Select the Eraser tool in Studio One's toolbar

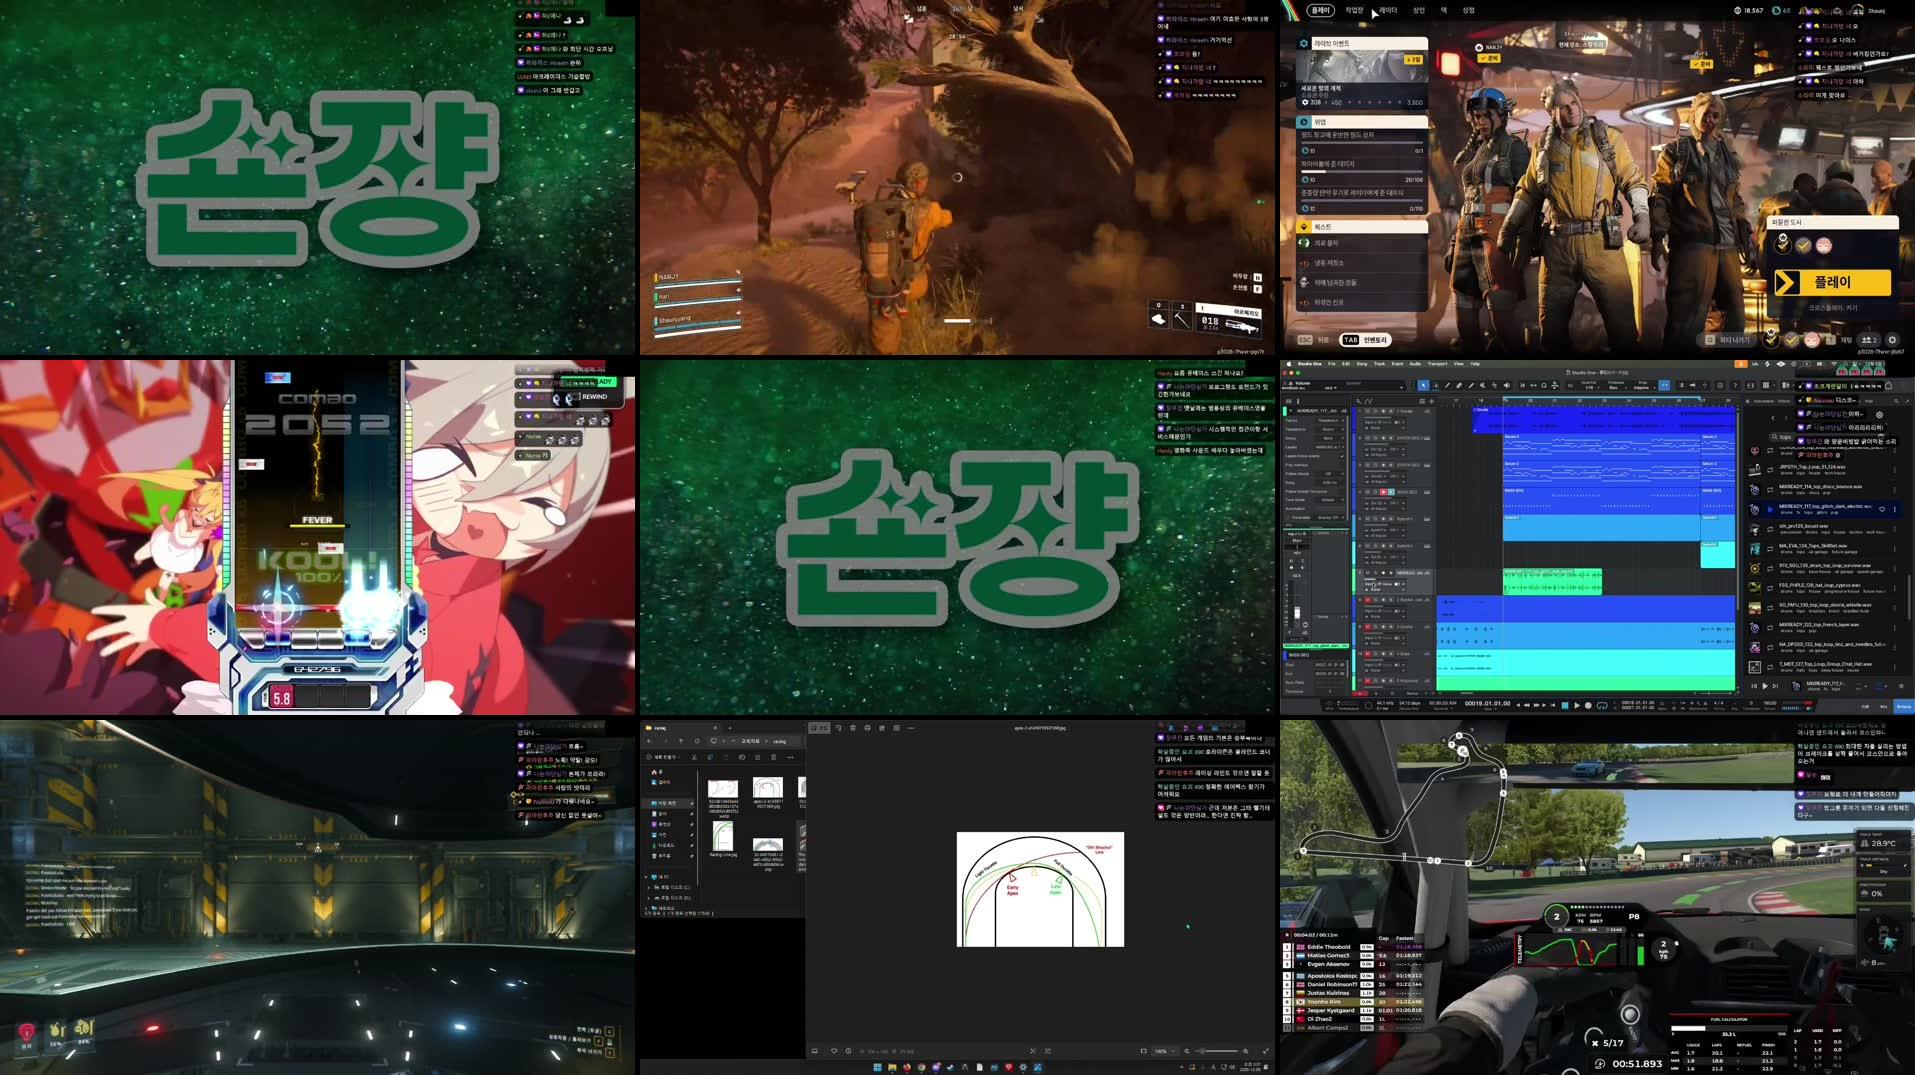pyautogui.click(x=1458, y=385)
